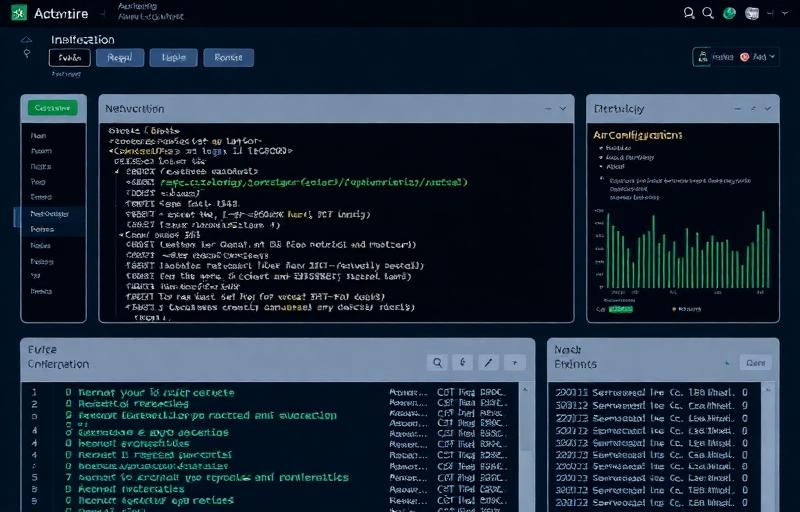Click the Air Configurations heading in chart panel
The image size is (800, 512).
coord(637,135)
